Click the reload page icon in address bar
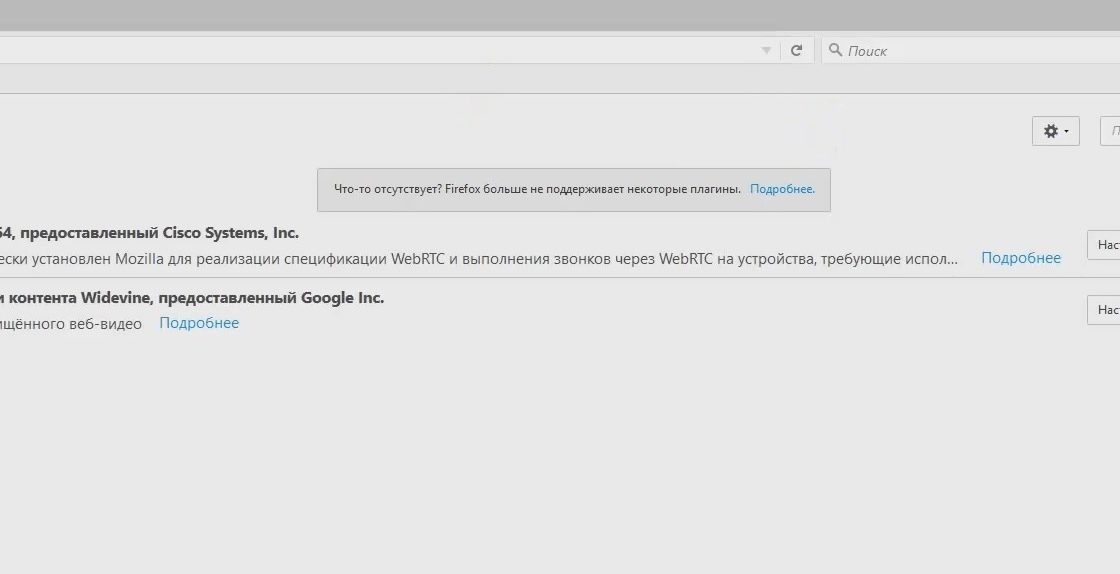The height and width of the screenshot is (574, 1120). pyautogui.click(x=796, y=50)
